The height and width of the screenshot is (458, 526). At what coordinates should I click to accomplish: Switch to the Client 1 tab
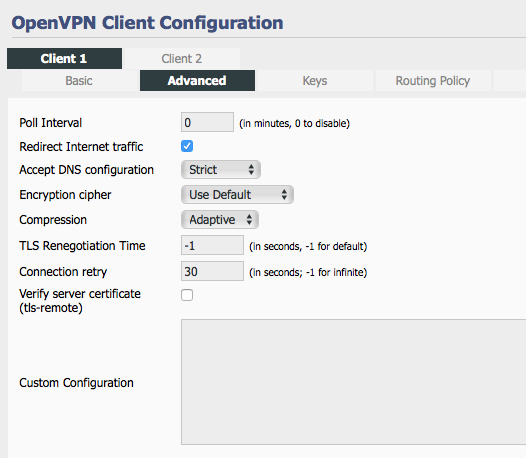coord(64,58)
